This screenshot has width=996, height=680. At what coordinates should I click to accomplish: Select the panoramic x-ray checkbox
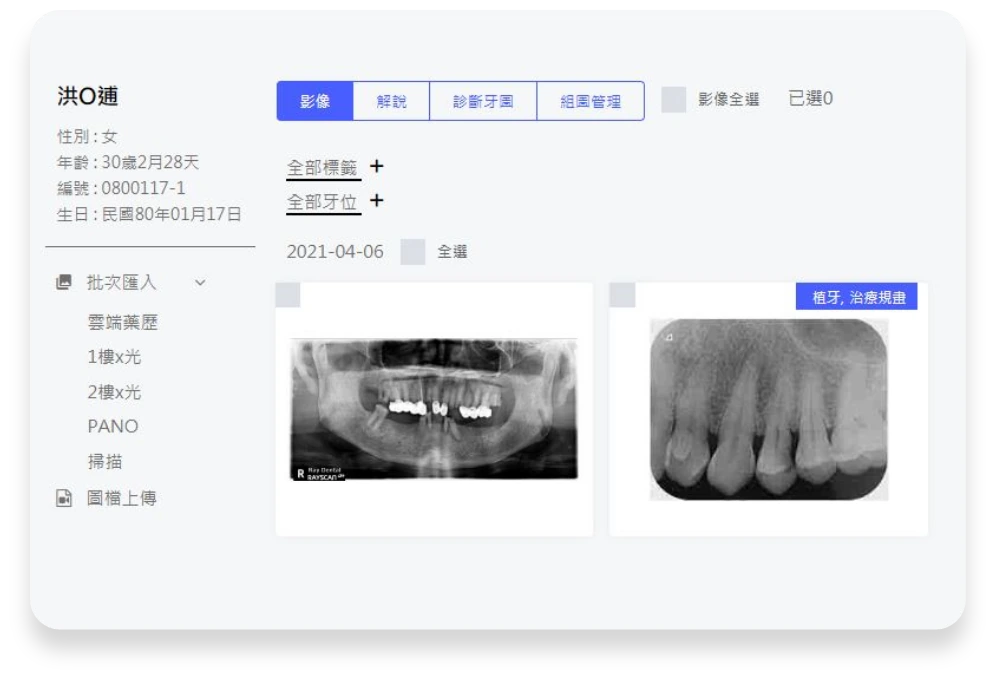point(288,295)
